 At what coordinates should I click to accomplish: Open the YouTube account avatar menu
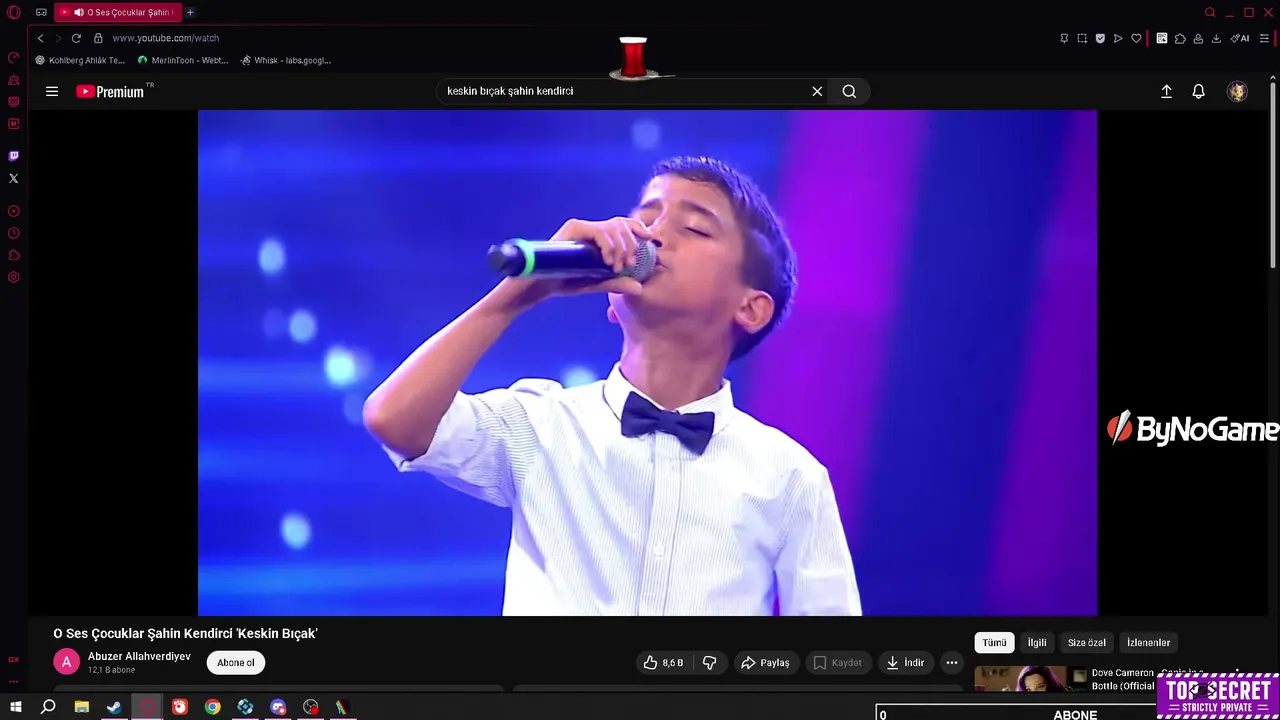1237,91
